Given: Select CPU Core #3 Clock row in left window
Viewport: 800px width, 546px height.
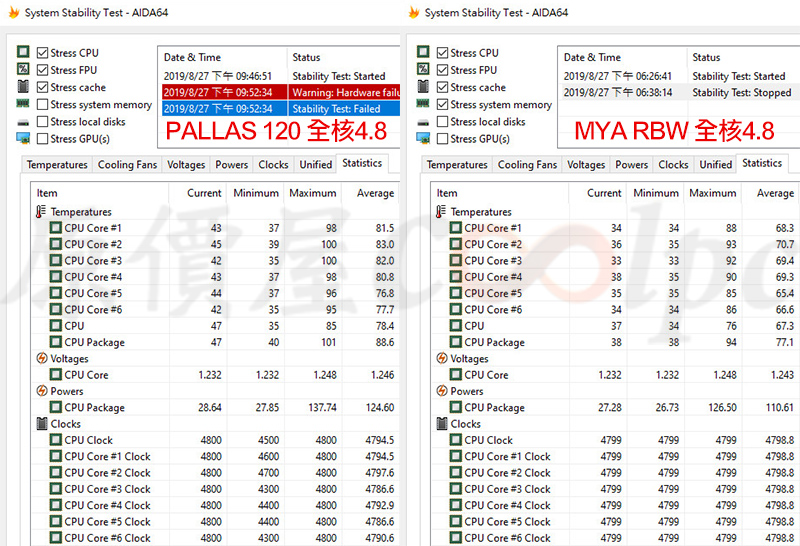Looking at the screenshot, I should coord(215,489).
